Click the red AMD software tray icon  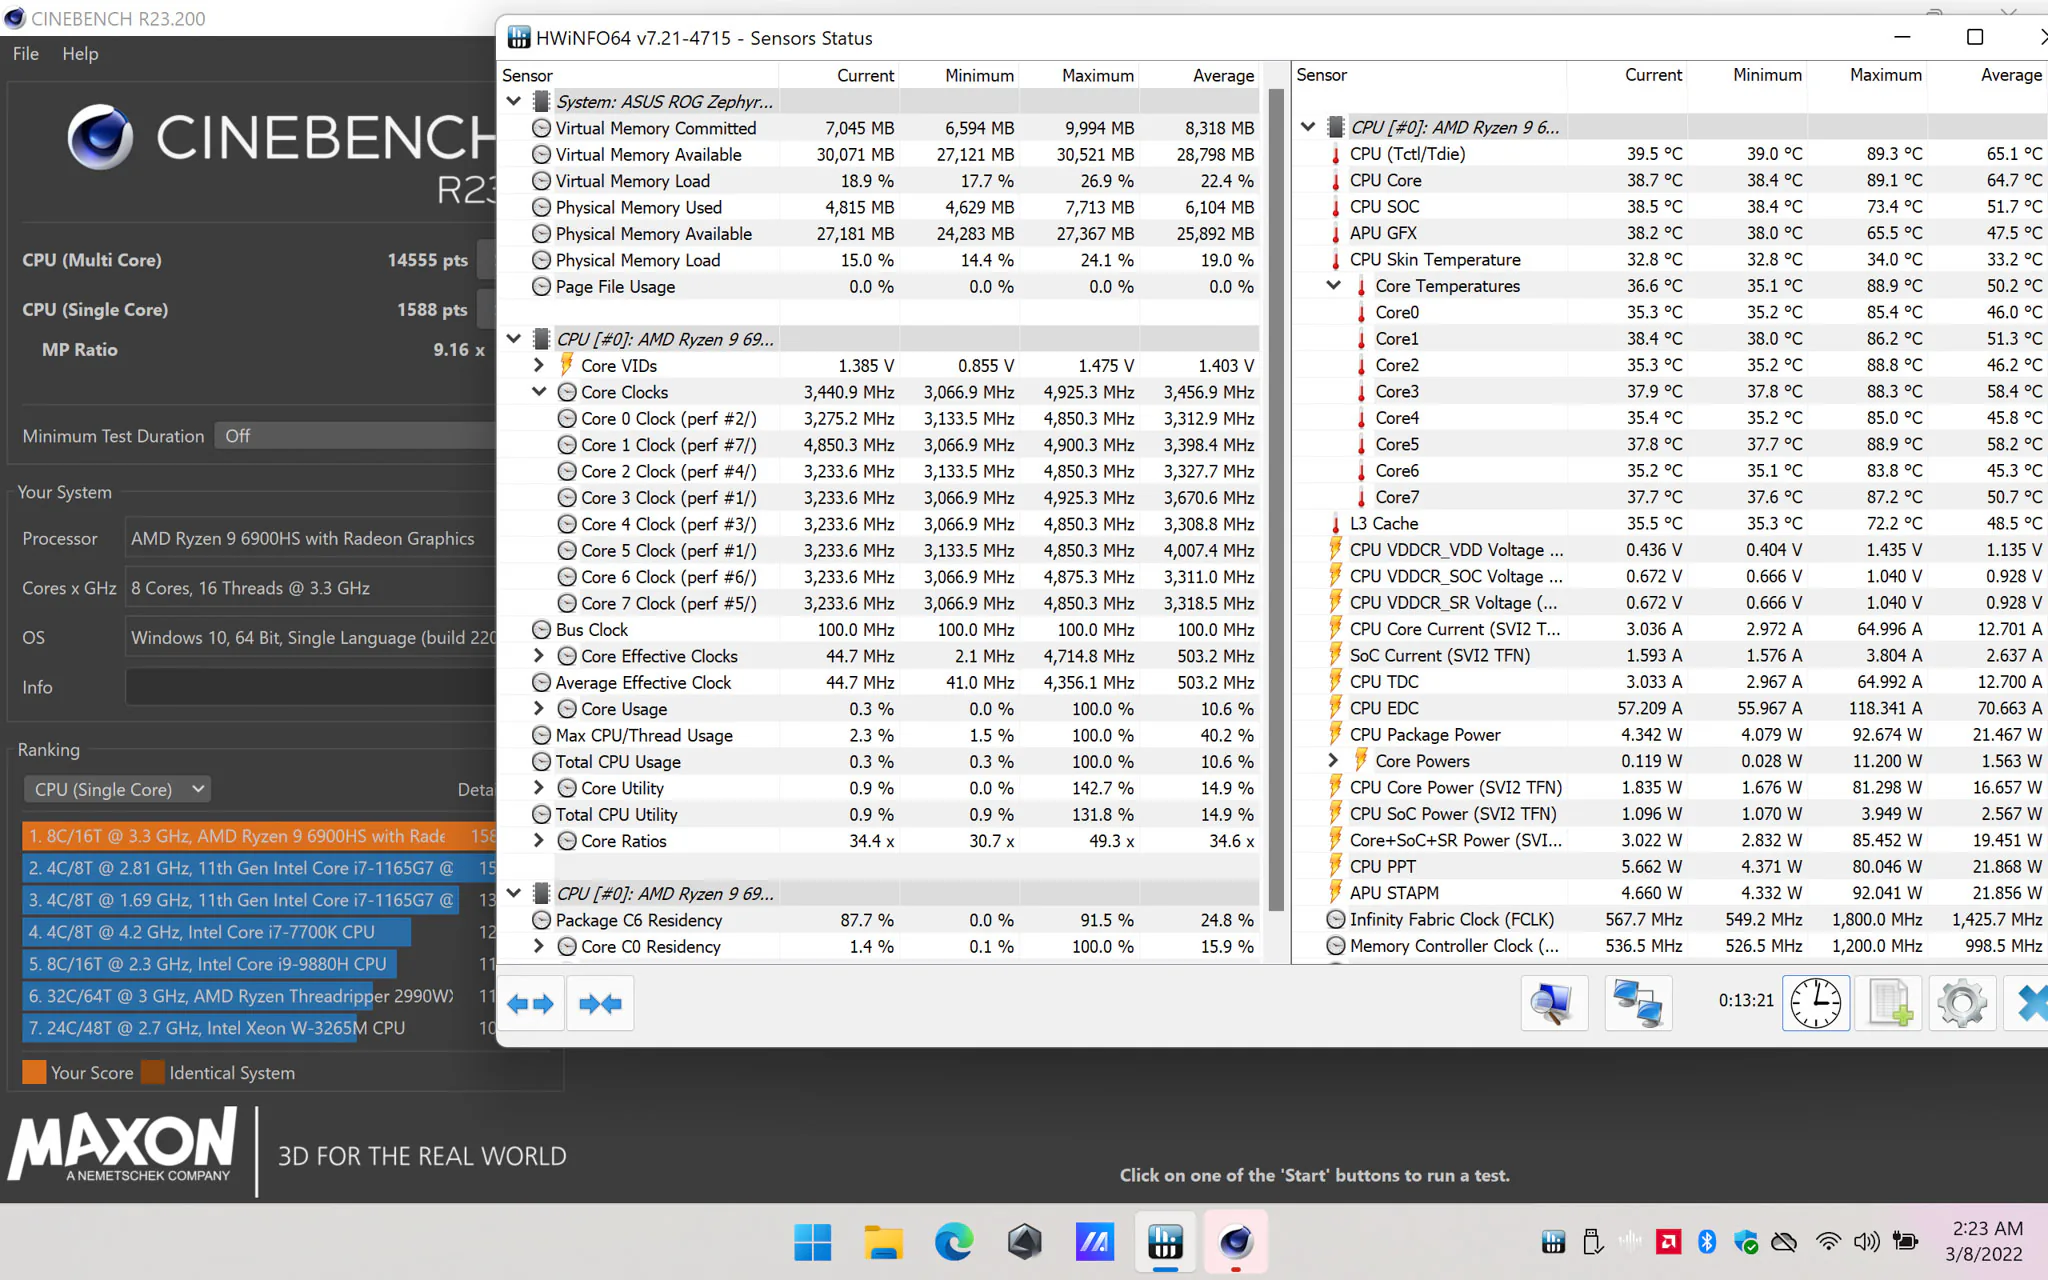1668,1242
